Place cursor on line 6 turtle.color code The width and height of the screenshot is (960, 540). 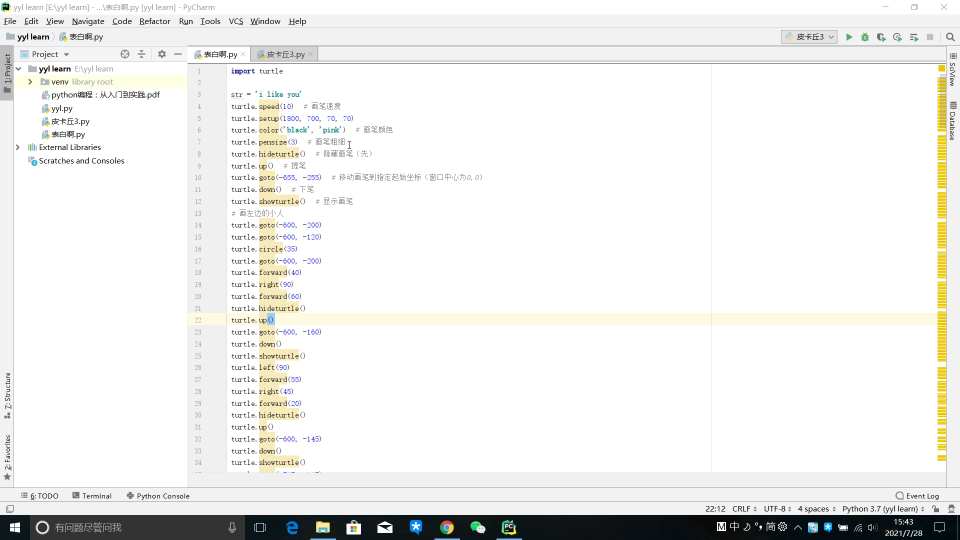(288, 130)
